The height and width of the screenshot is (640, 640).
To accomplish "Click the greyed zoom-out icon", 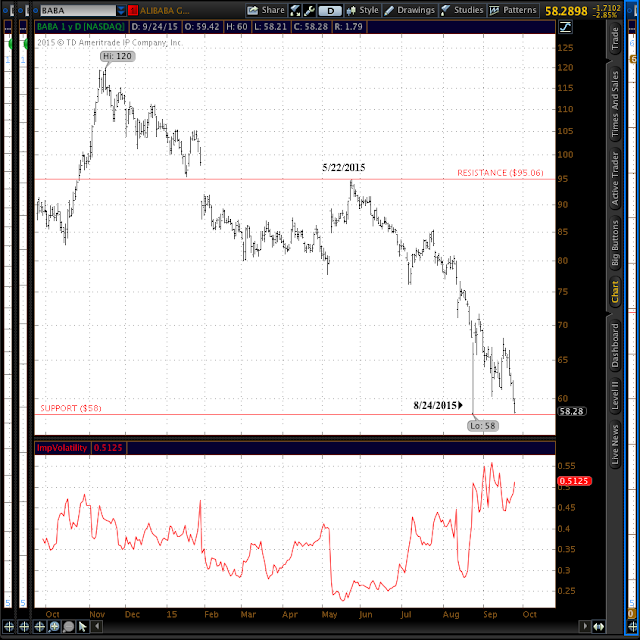I will [69, 627].
